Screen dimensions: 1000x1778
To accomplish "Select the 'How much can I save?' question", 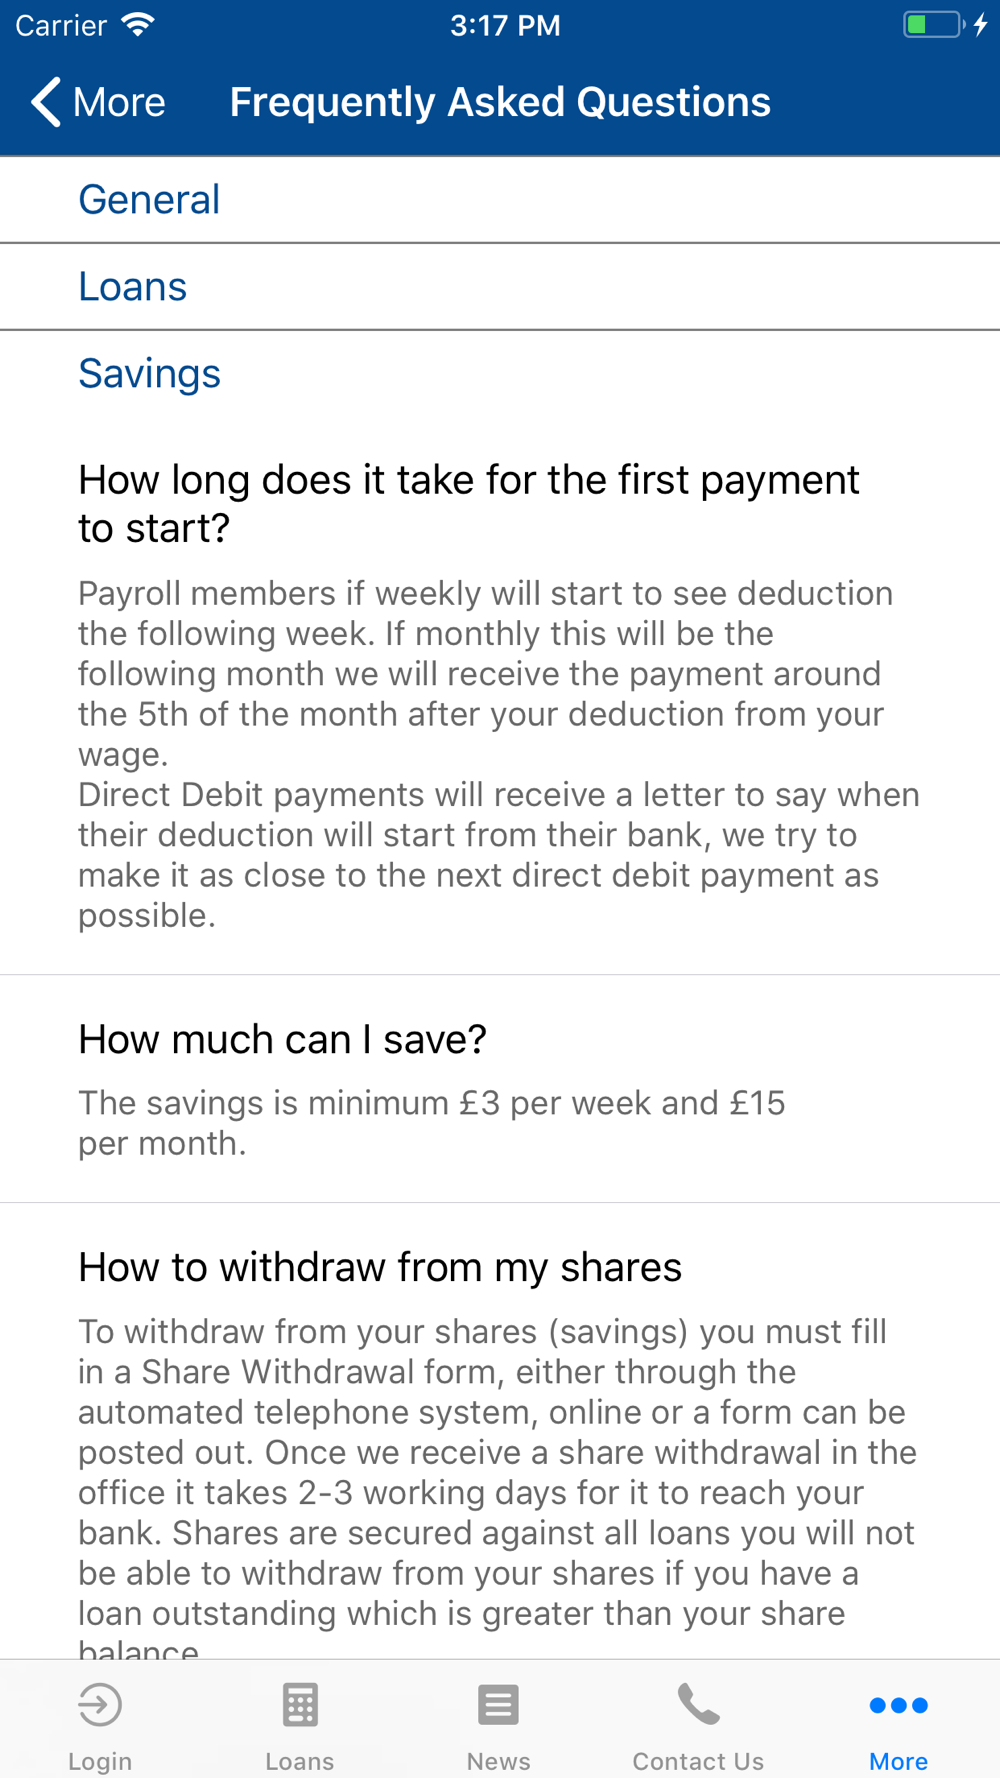I will 282,1040.
